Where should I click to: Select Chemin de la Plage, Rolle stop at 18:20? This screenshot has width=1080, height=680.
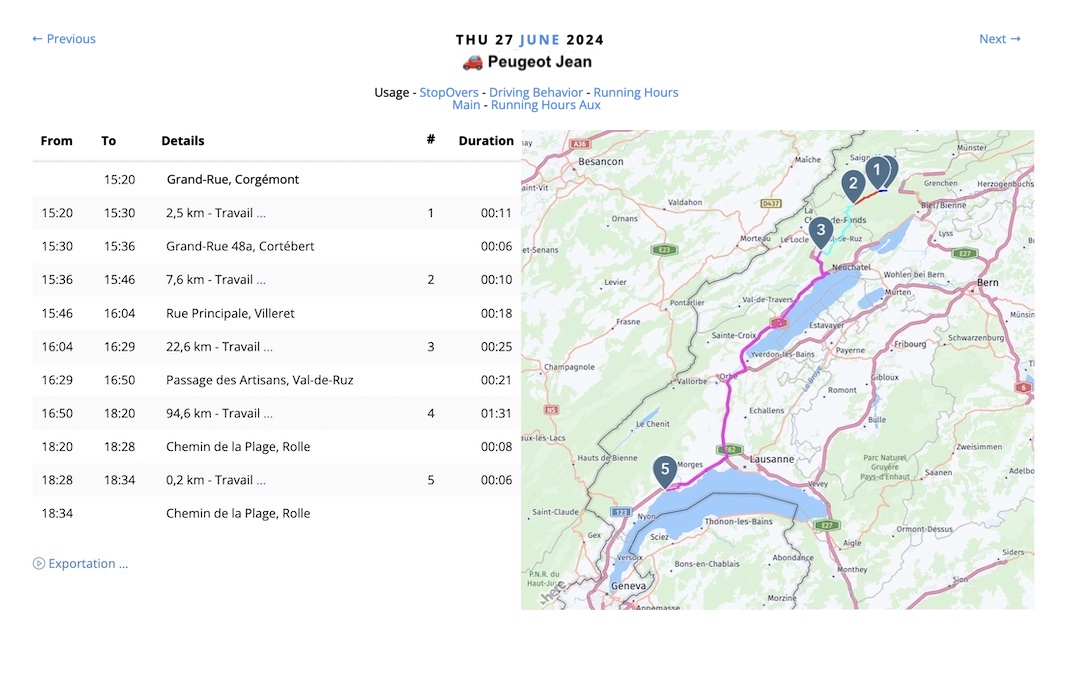(x=276, y=446)
